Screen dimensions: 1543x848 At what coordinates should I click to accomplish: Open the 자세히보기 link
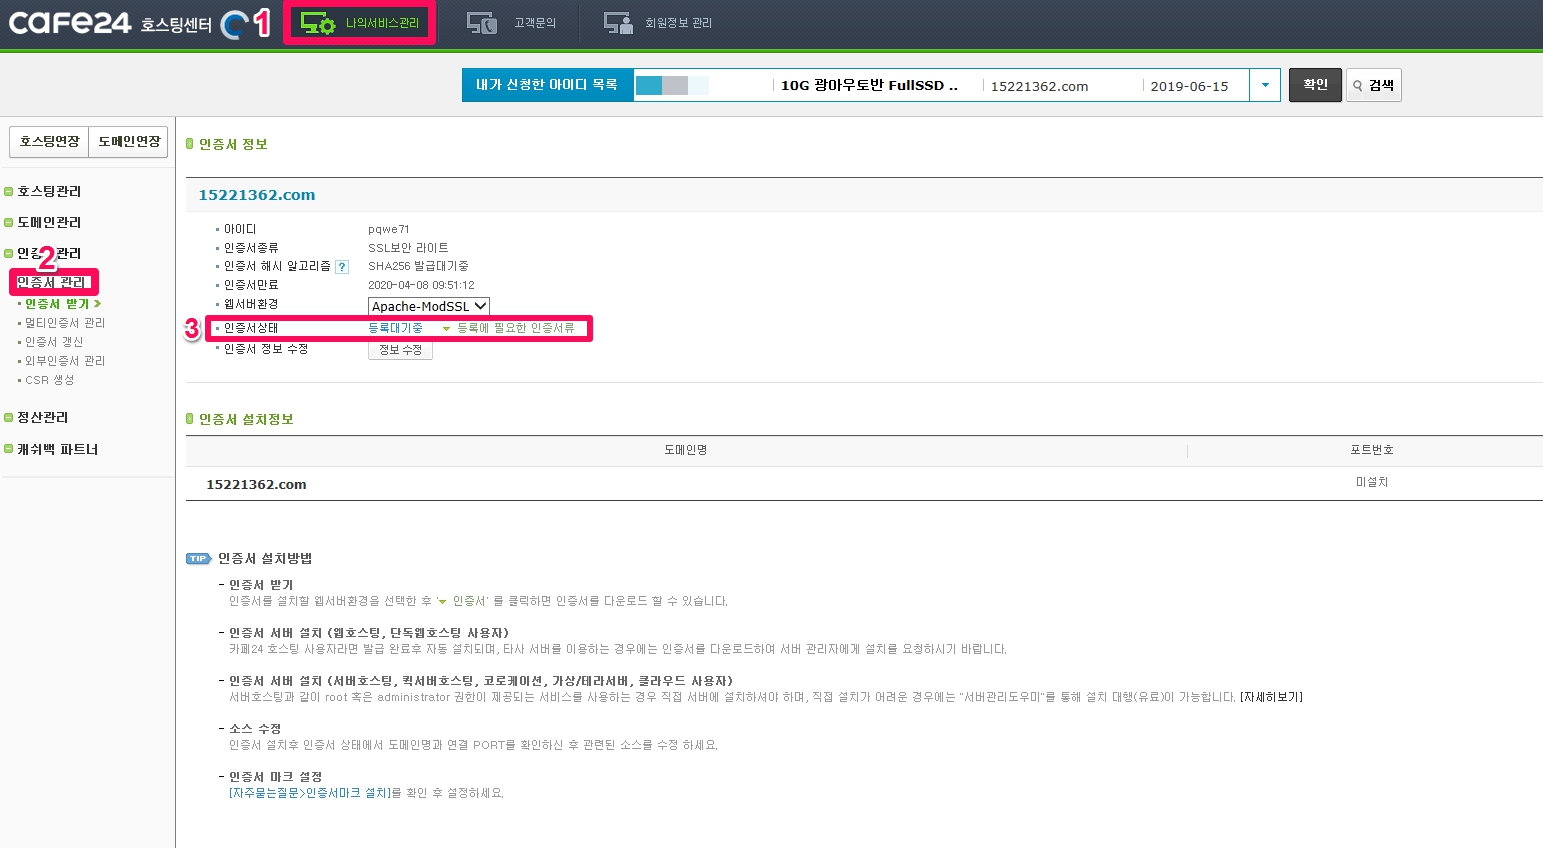[x=1271, y=697]
